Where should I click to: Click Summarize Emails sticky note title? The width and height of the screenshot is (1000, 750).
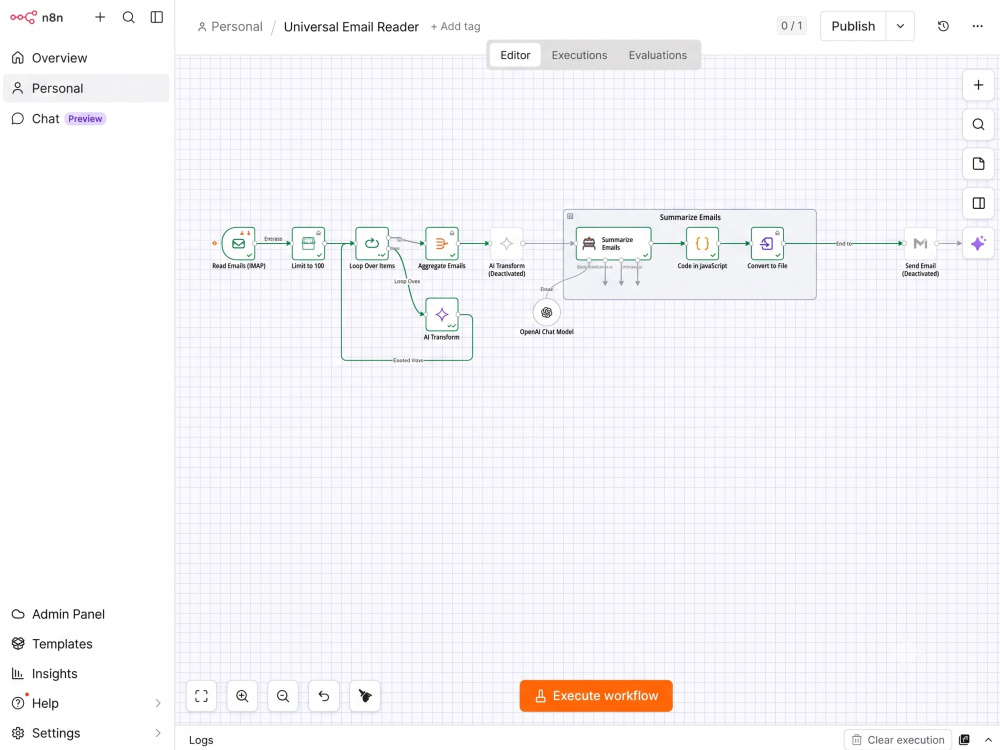point(690,217)
